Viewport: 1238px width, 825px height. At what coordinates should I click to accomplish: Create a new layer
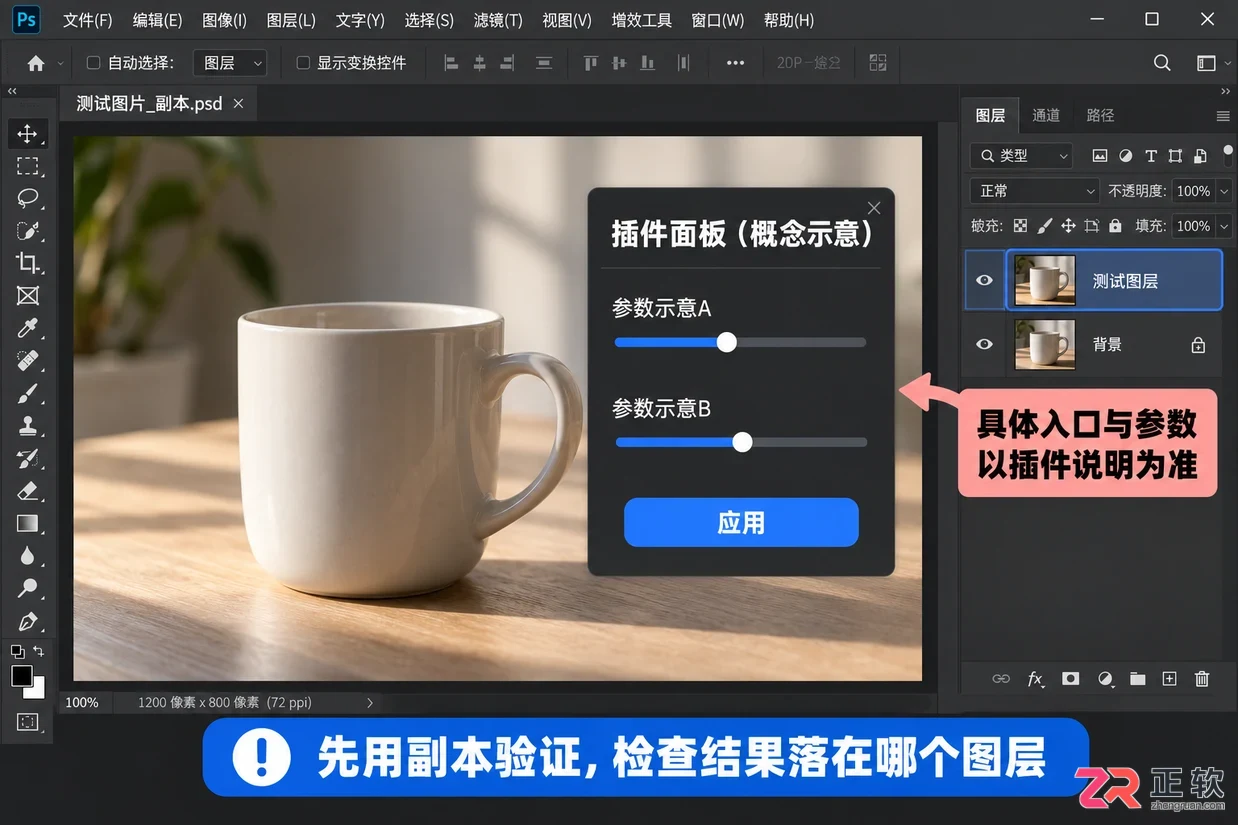click(1169, 678)
